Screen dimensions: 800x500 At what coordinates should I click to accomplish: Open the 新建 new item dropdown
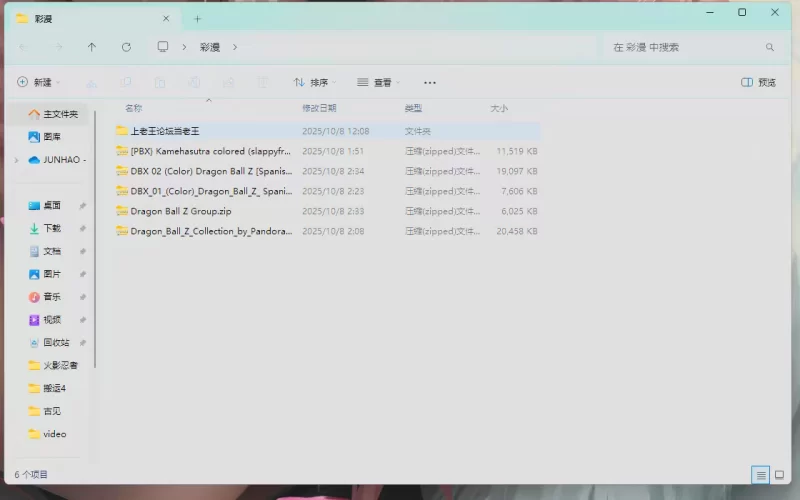39,82
